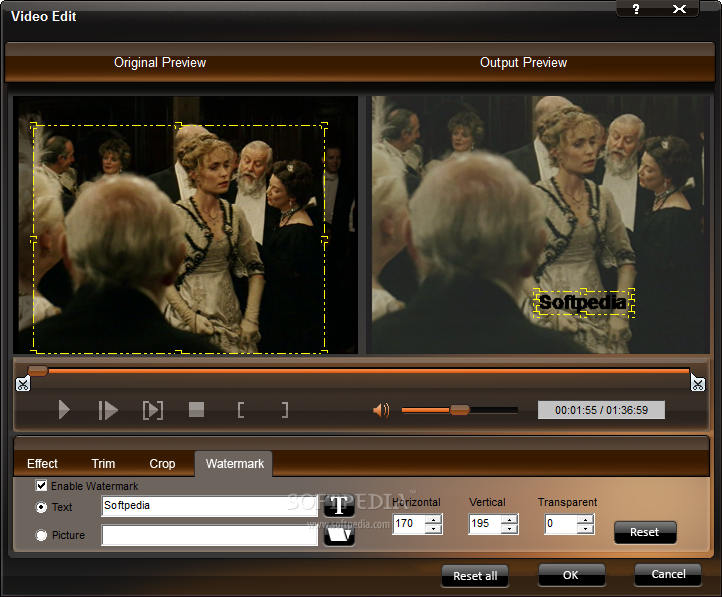Screen dimensions: 722x597
Task: Open the Crop tab
Action: [162, 464]
